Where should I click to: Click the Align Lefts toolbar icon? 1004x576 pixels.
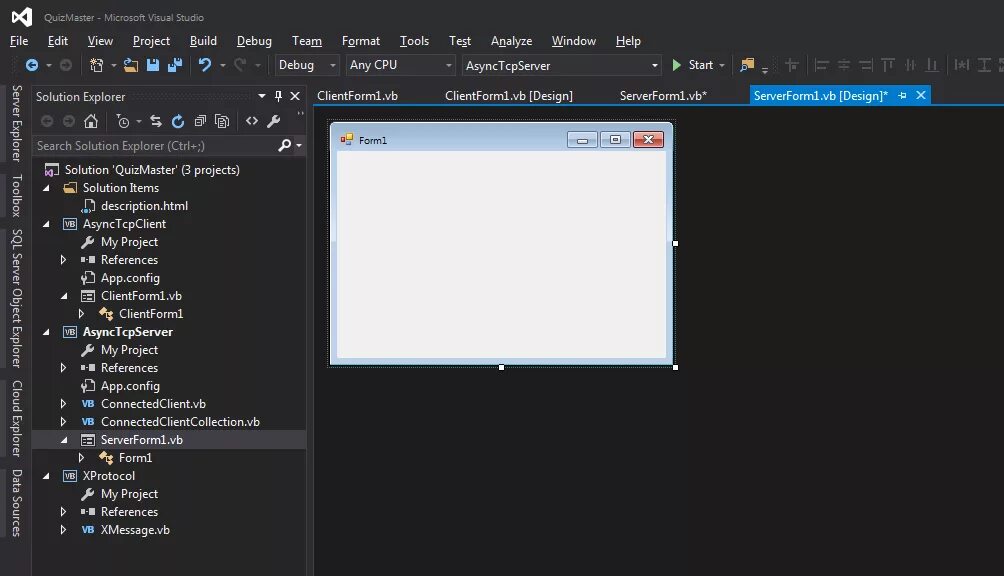click(822, 65)
